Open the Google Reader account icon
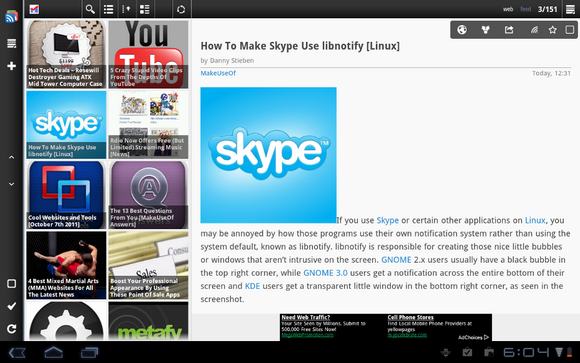Screen dimensions: 580x363 coord(34,9)
